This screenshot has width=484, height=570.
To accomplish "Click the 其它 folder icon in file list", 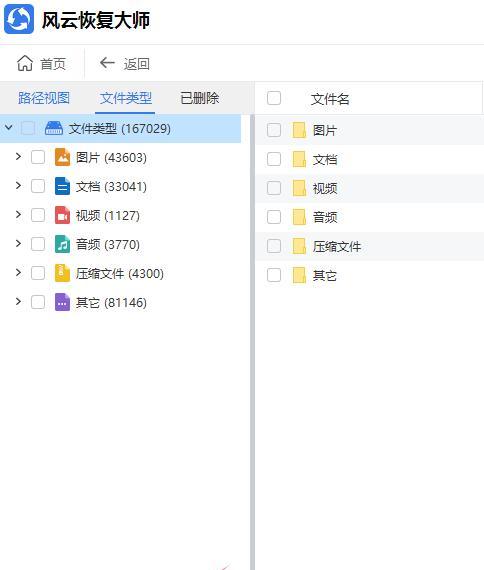I will (299, 276).
